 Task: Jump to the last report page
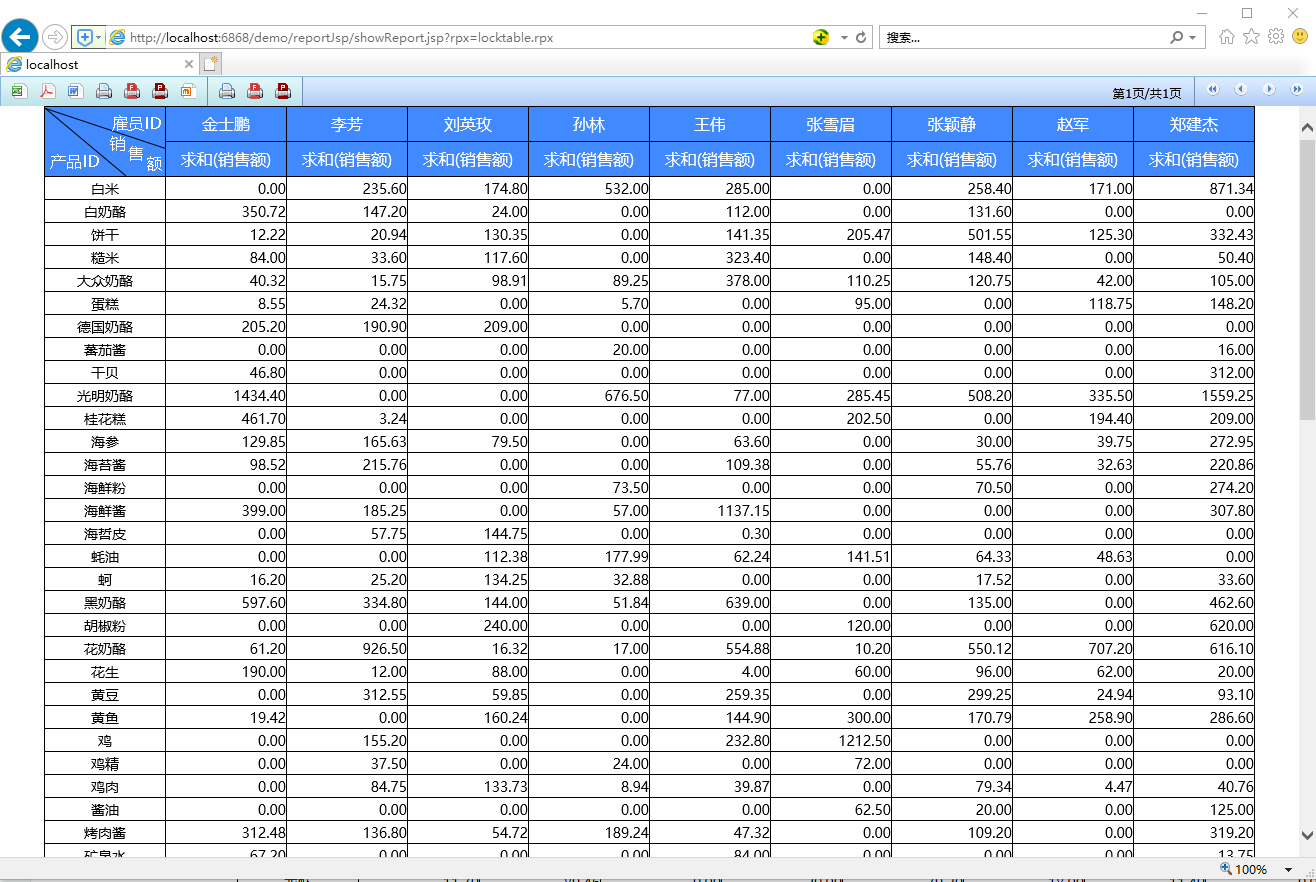tap(1297, 90)
